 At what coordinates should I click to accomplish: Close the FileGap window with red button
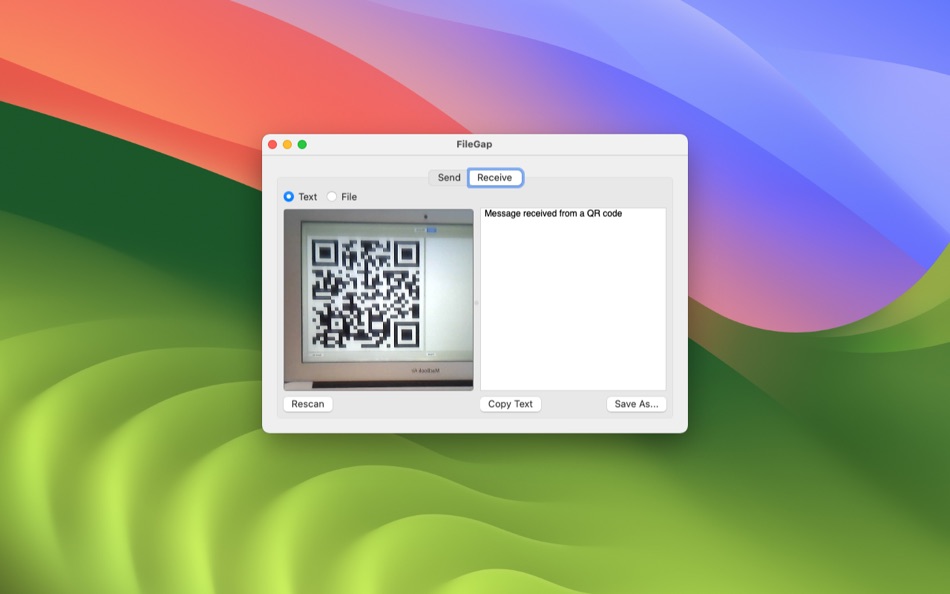tap(273, 144)
